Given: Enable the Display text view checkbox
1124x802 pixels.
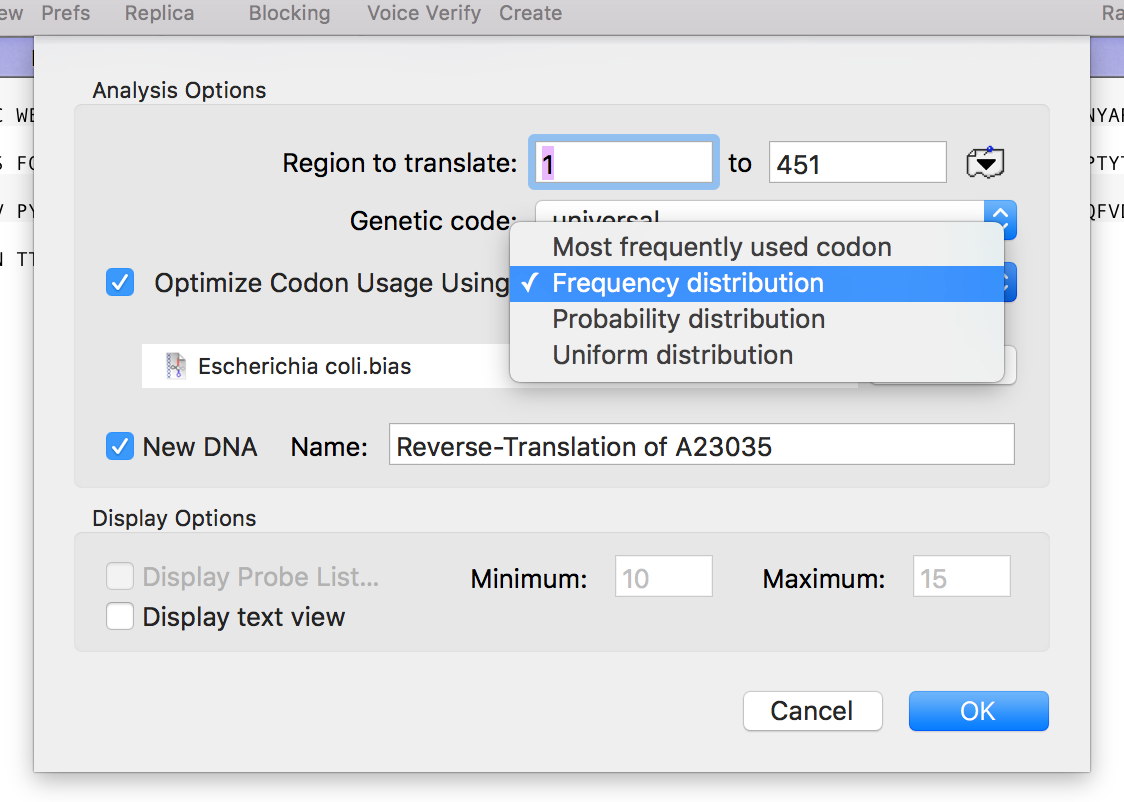Looking at the screenshot, I should point(120,617).
